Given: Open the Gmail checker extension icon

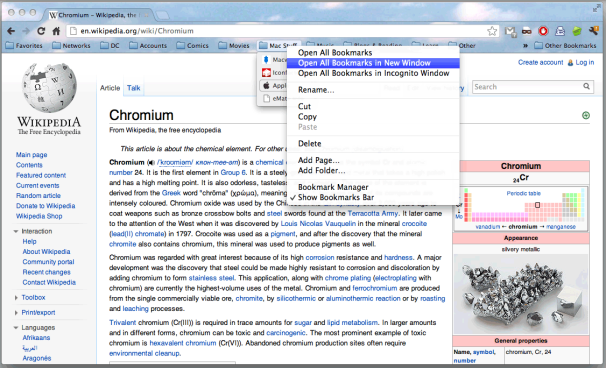Looking at the screenshot, I should [x=511, y=31].
